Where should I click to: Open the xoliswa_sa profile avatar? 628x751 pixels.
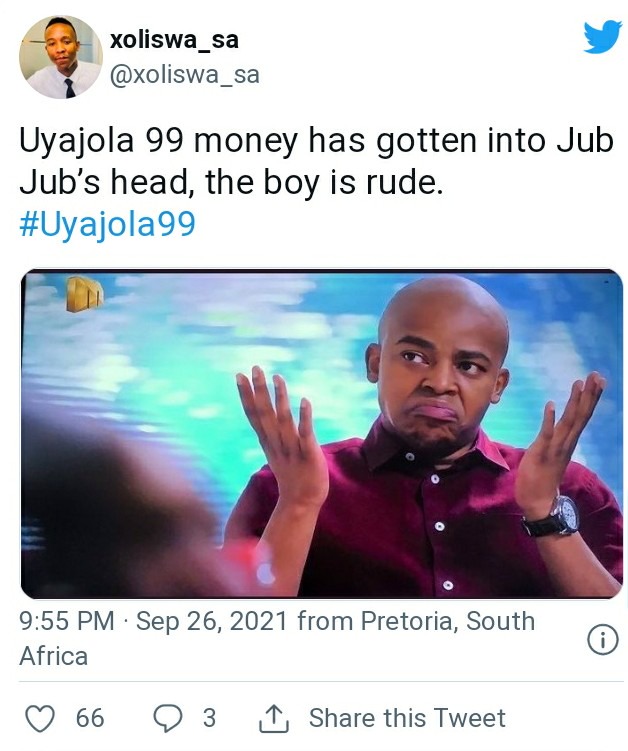tap(61, 57)
